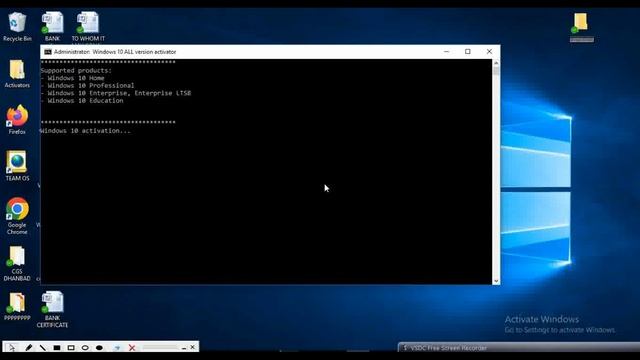Click the console scrollbar up arrow

[496, 63]
